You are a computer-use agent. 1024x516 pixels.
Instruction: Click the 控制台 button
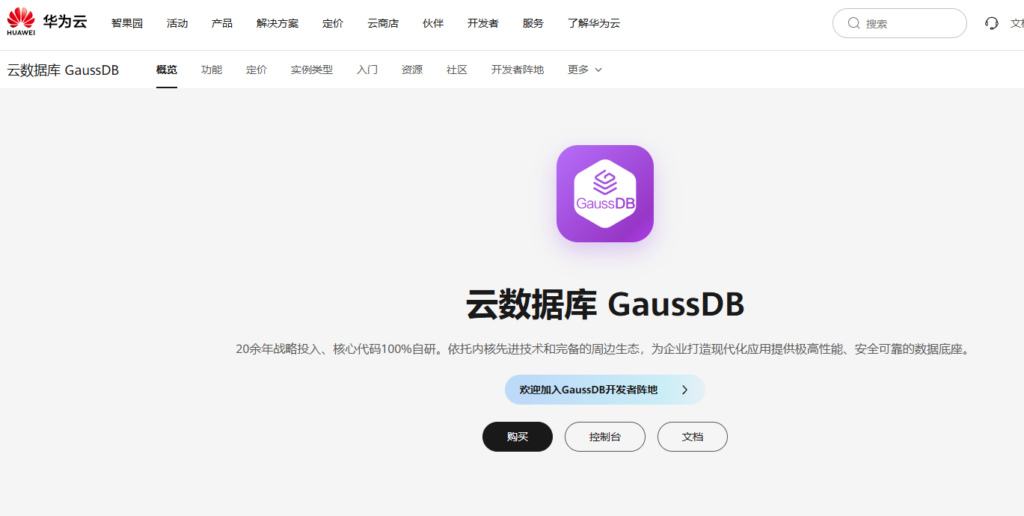605,437
